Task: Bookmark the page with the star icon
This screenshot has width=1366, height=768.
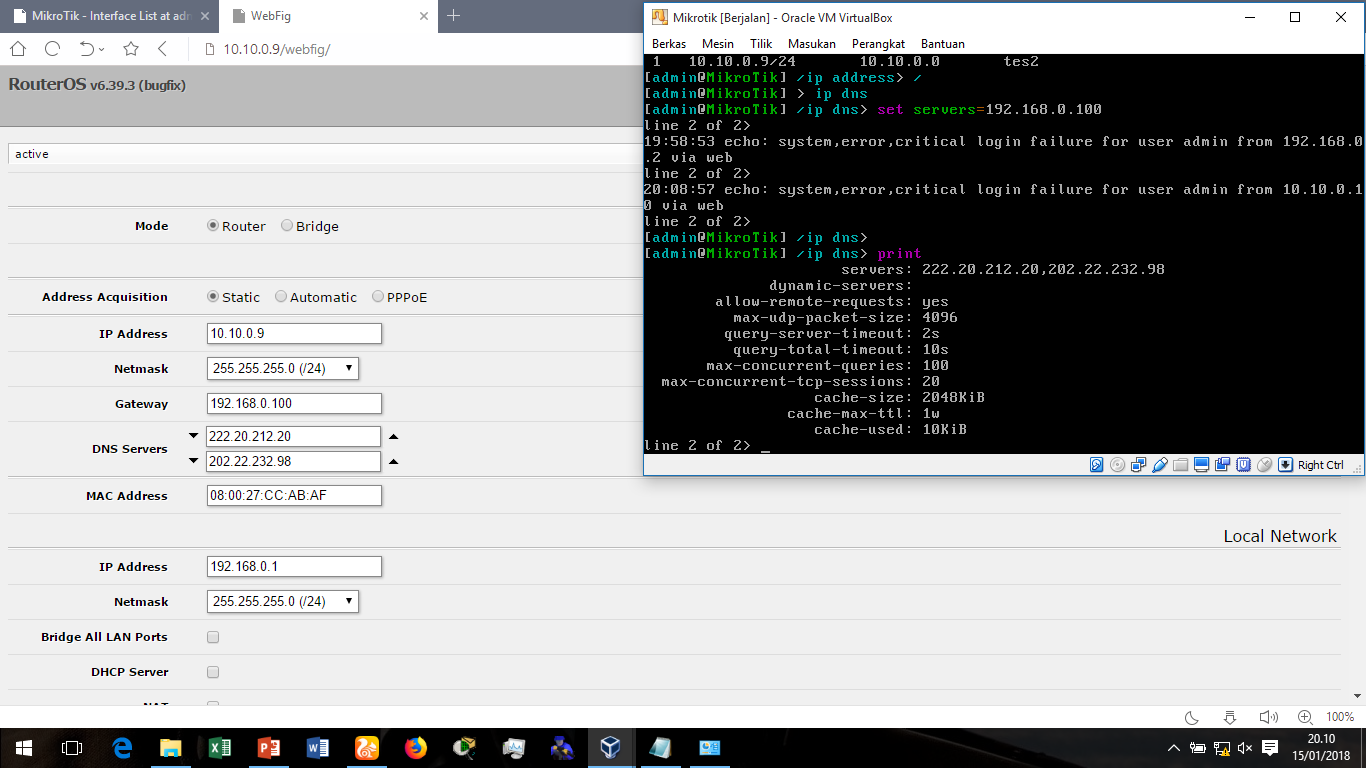Action: [131, 49]
